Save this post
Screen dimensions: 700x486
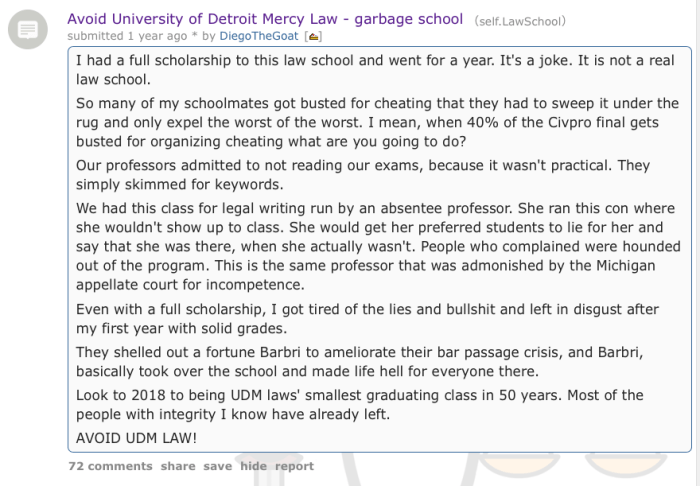(217, 466)
